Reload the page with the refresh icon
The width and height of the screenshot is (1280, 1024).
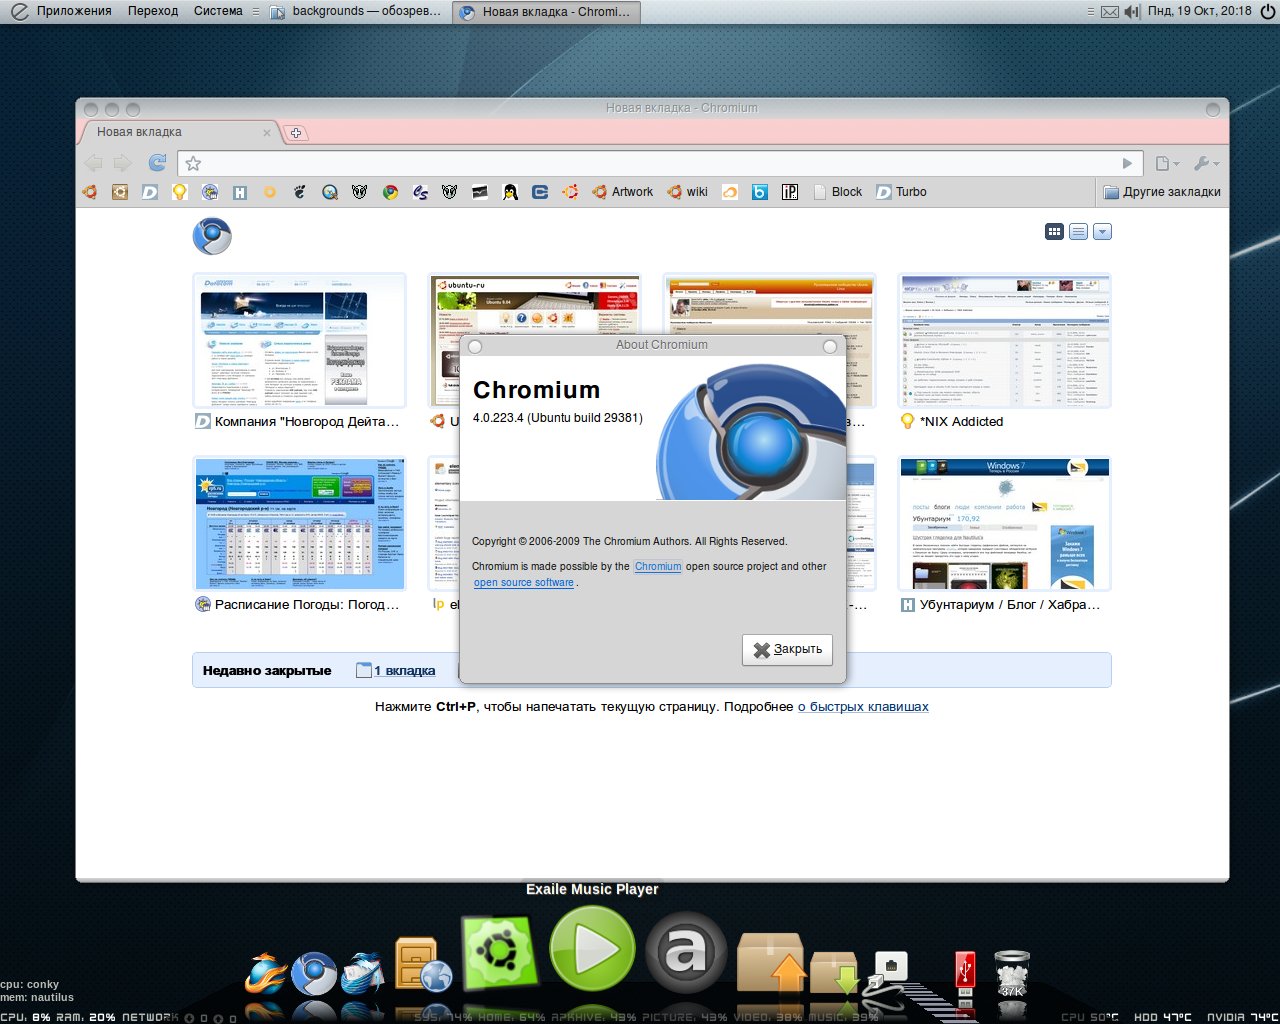(157, 163)
